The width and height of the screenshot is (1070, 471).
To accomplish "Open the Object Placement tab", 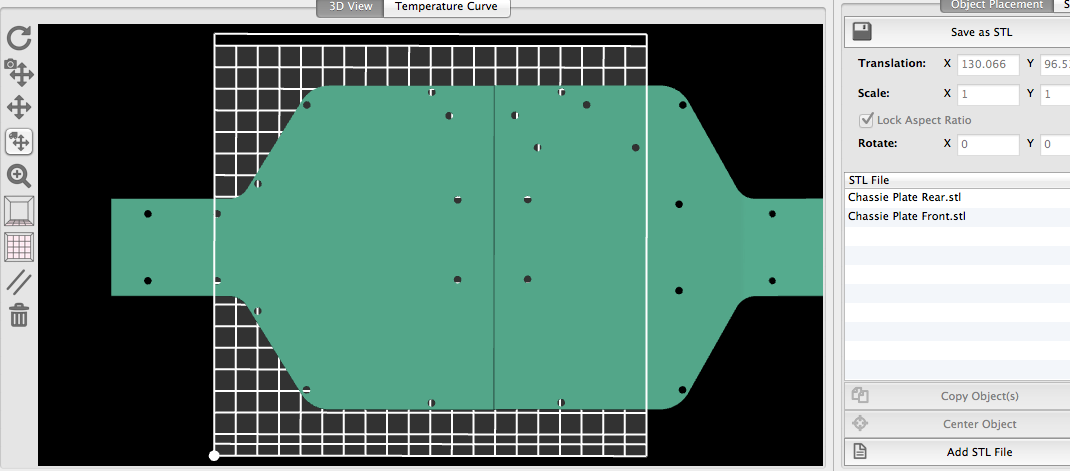I will [996, 5].
